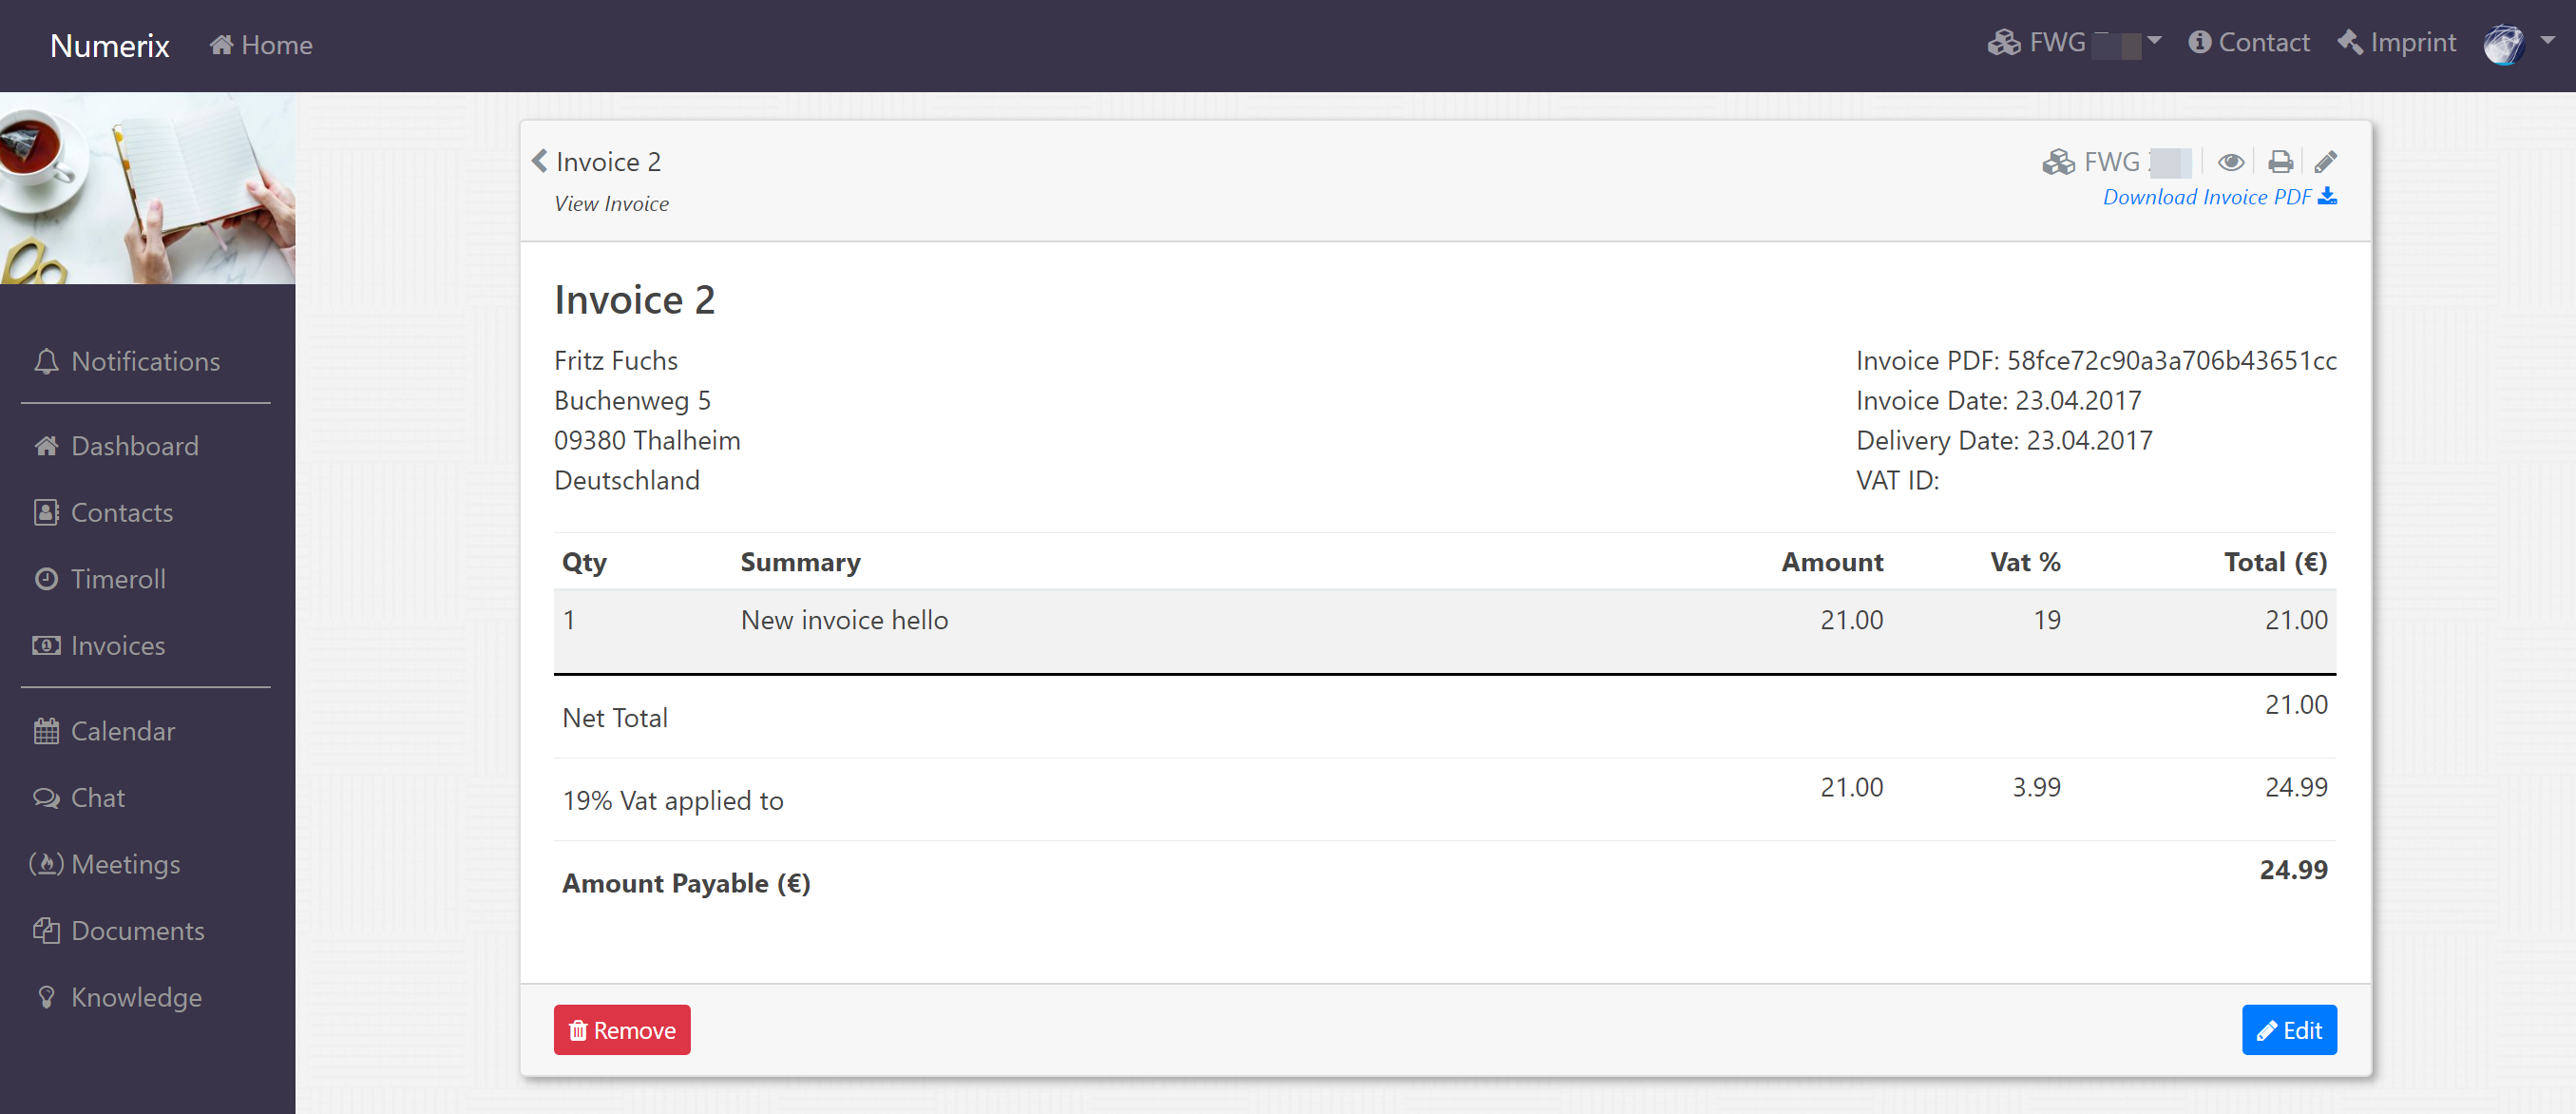
Task: Click the Summary column header
Action: [x=800, y=562]
